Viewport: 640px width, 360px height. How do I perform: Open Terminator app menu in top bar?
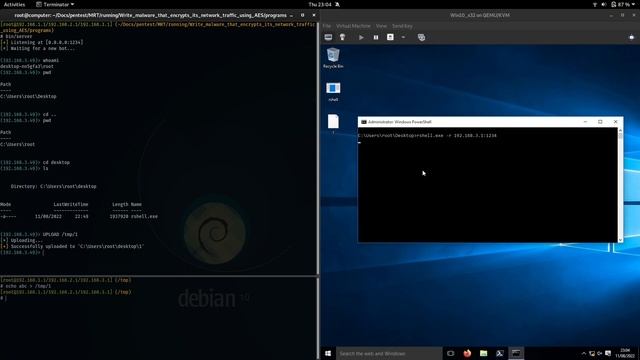[55, 4]
